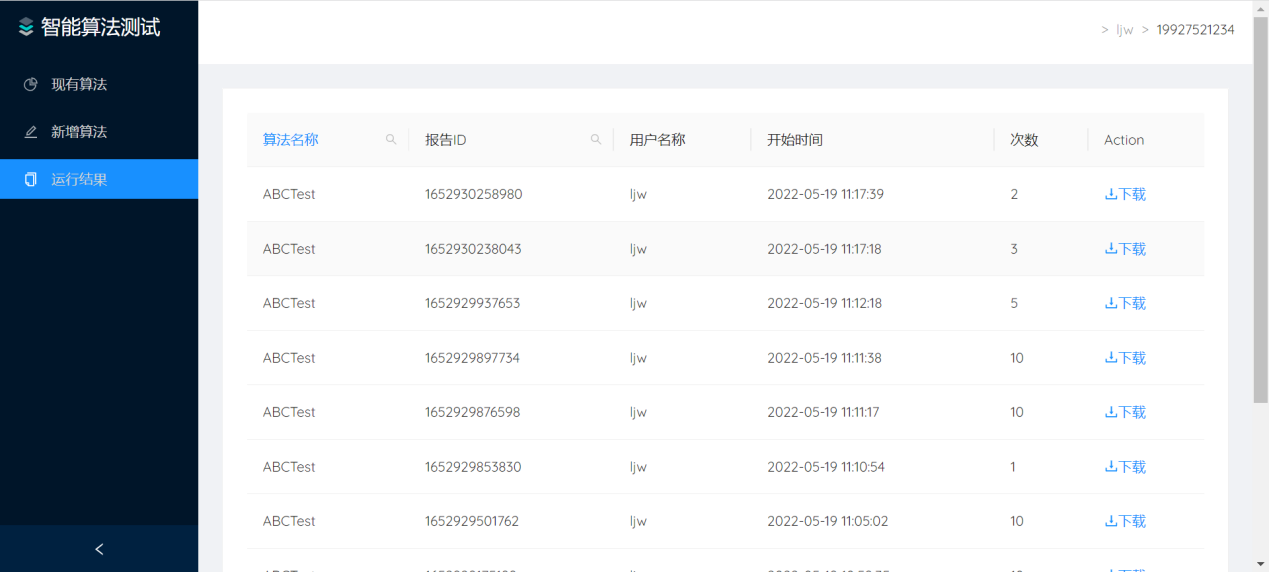Collapse the sidebar with the left arrow
This screenshot has width=1269, height=572.
[x=99, y=549]
